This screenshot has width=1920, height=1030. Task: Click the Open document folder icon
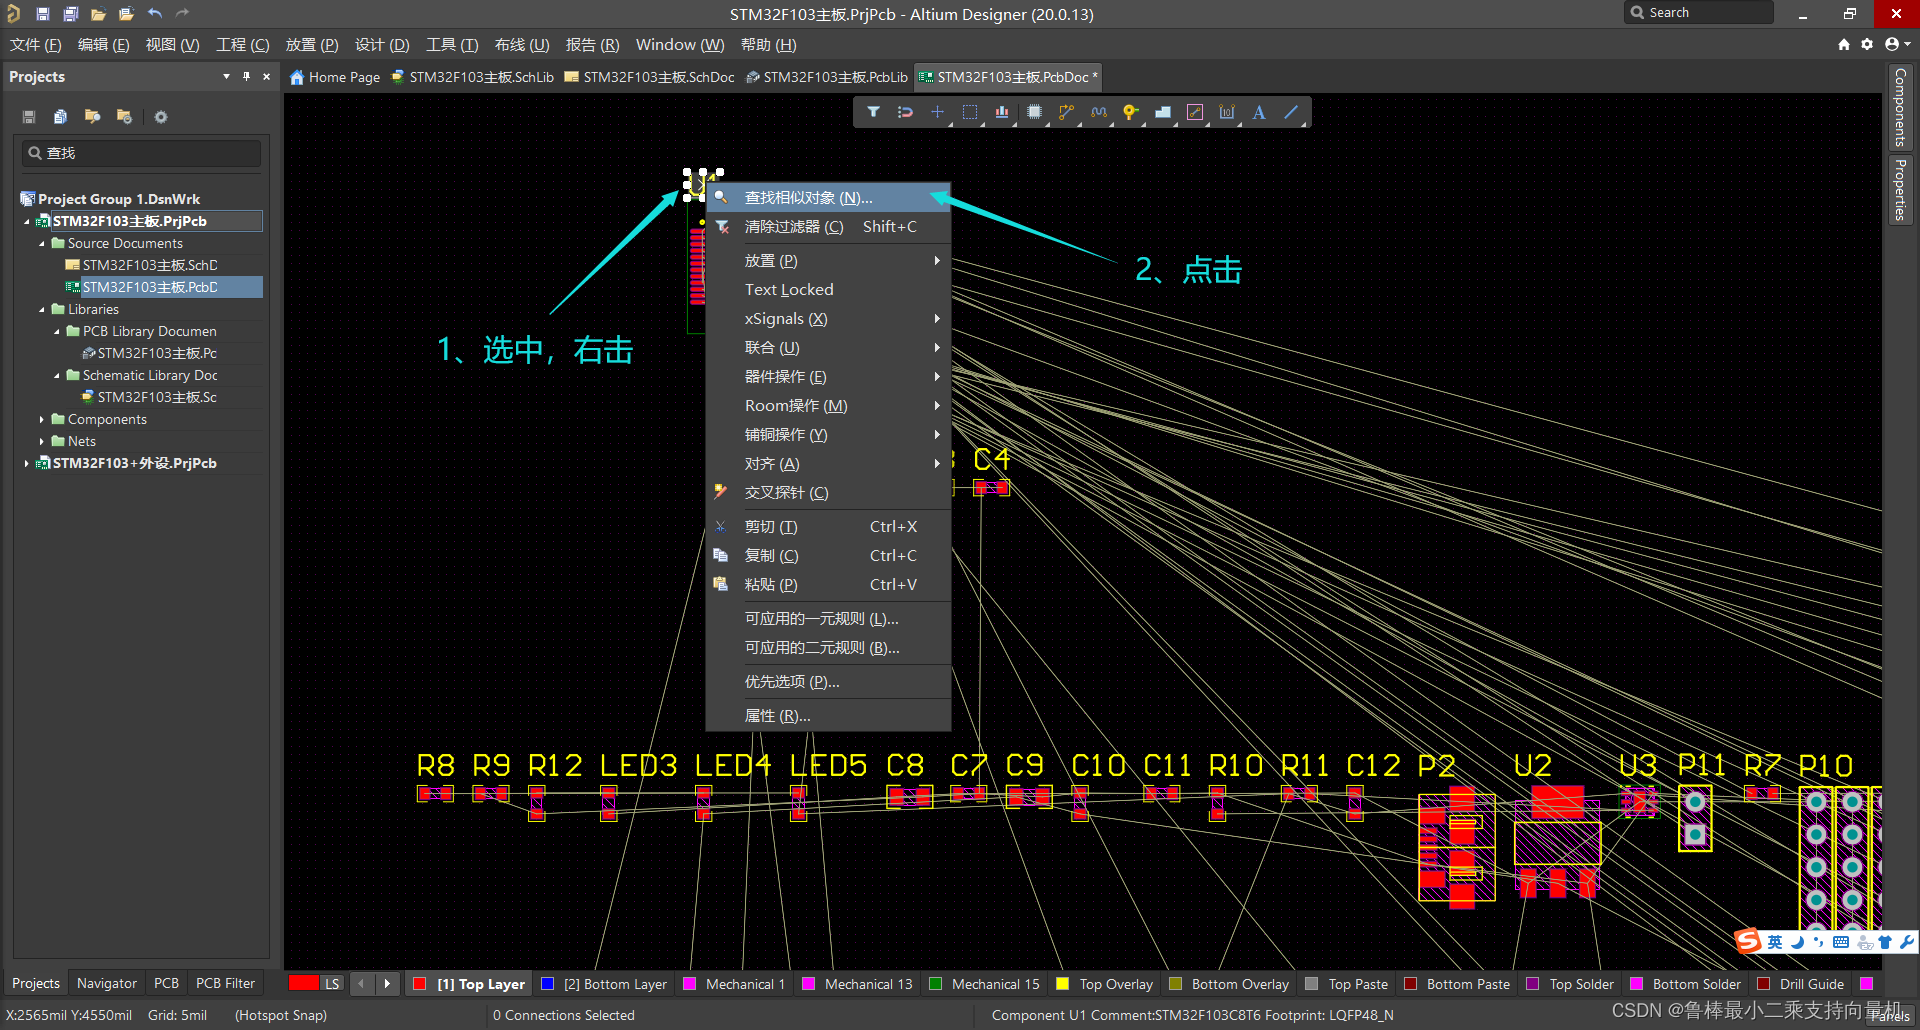point(98,14)
